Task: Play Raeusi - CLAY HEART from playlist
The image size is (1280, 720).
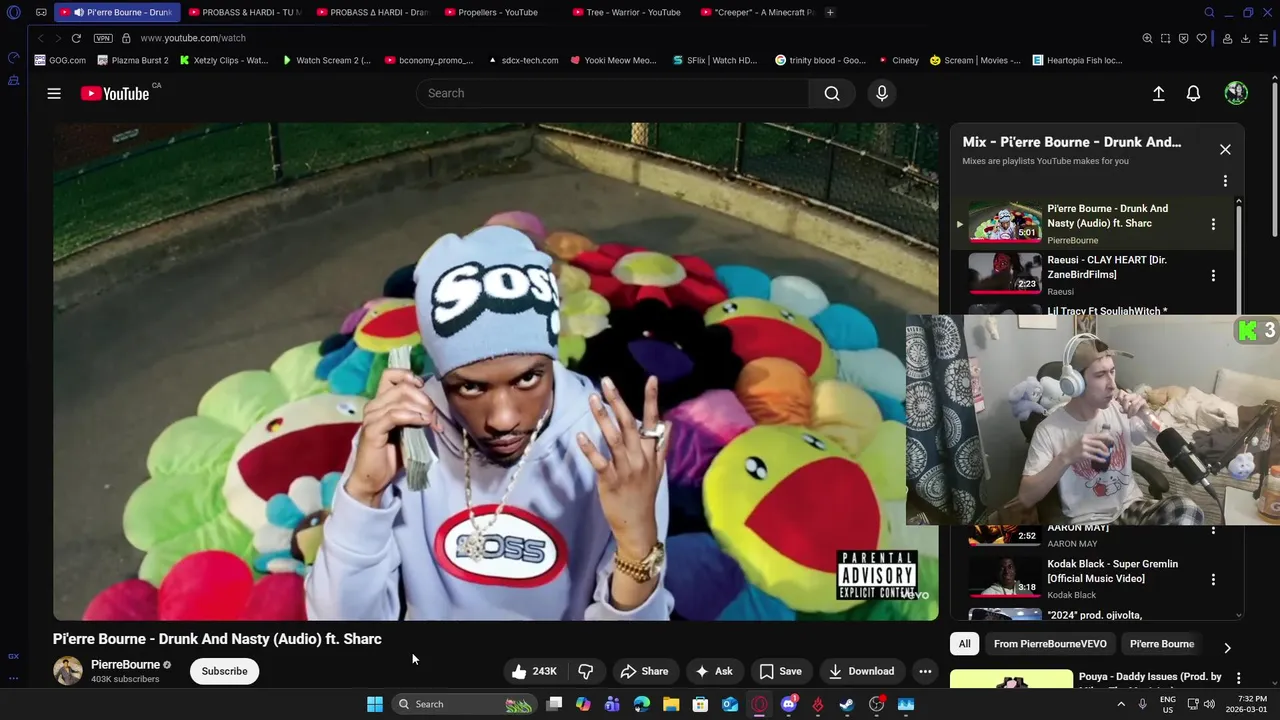Action: click(x=1092, y=275)
